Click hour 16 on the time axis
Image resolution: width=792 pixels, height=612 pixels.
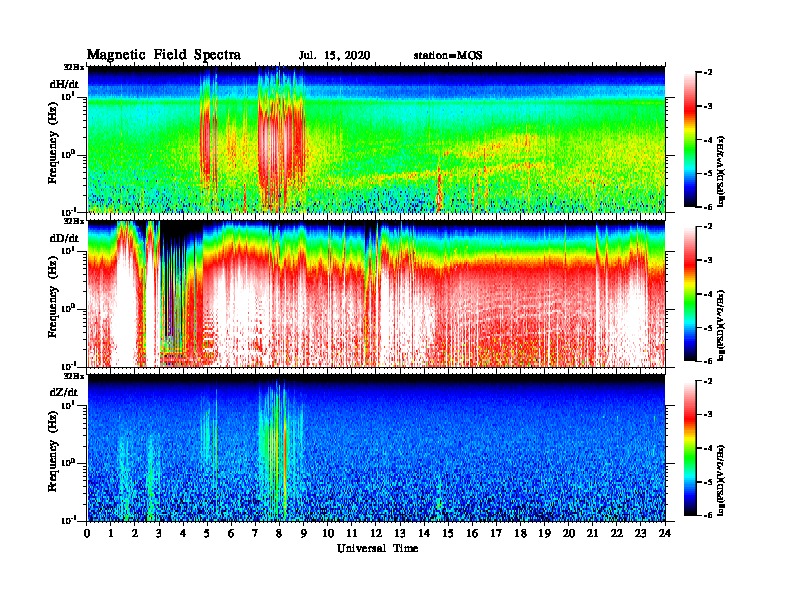coord(472,534)
